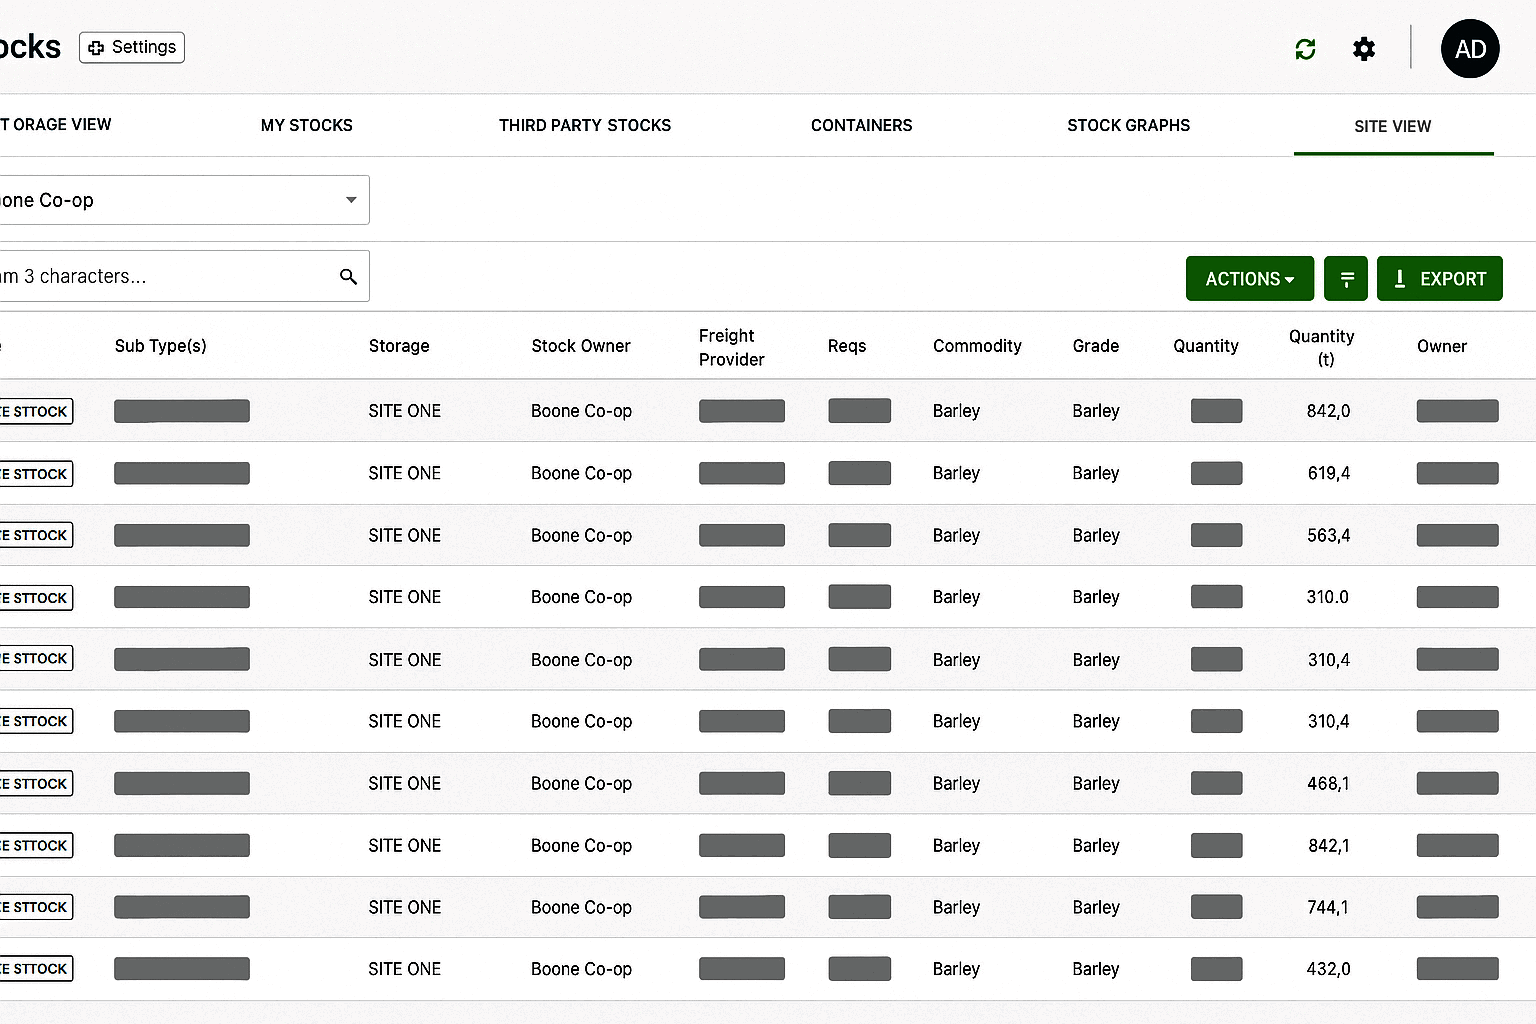1536x1024 pixels.
Task: Open the Stock Graphs tab
Action: [x=1128, y=125]
